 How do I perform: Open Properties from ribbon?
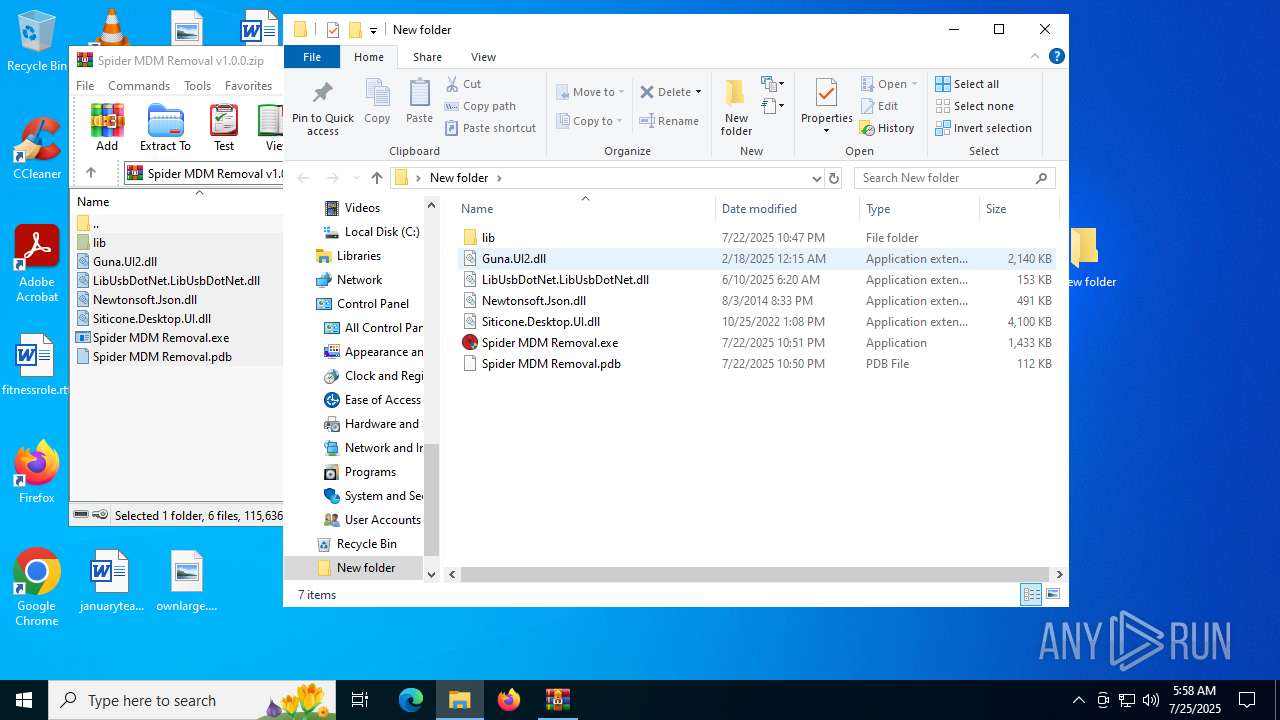[826, 107]
